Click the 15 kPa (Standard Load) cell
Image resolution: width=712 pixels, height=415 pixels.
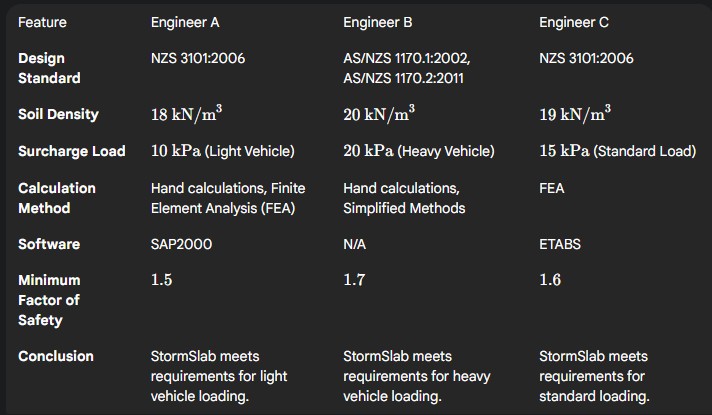pos(616,151)
